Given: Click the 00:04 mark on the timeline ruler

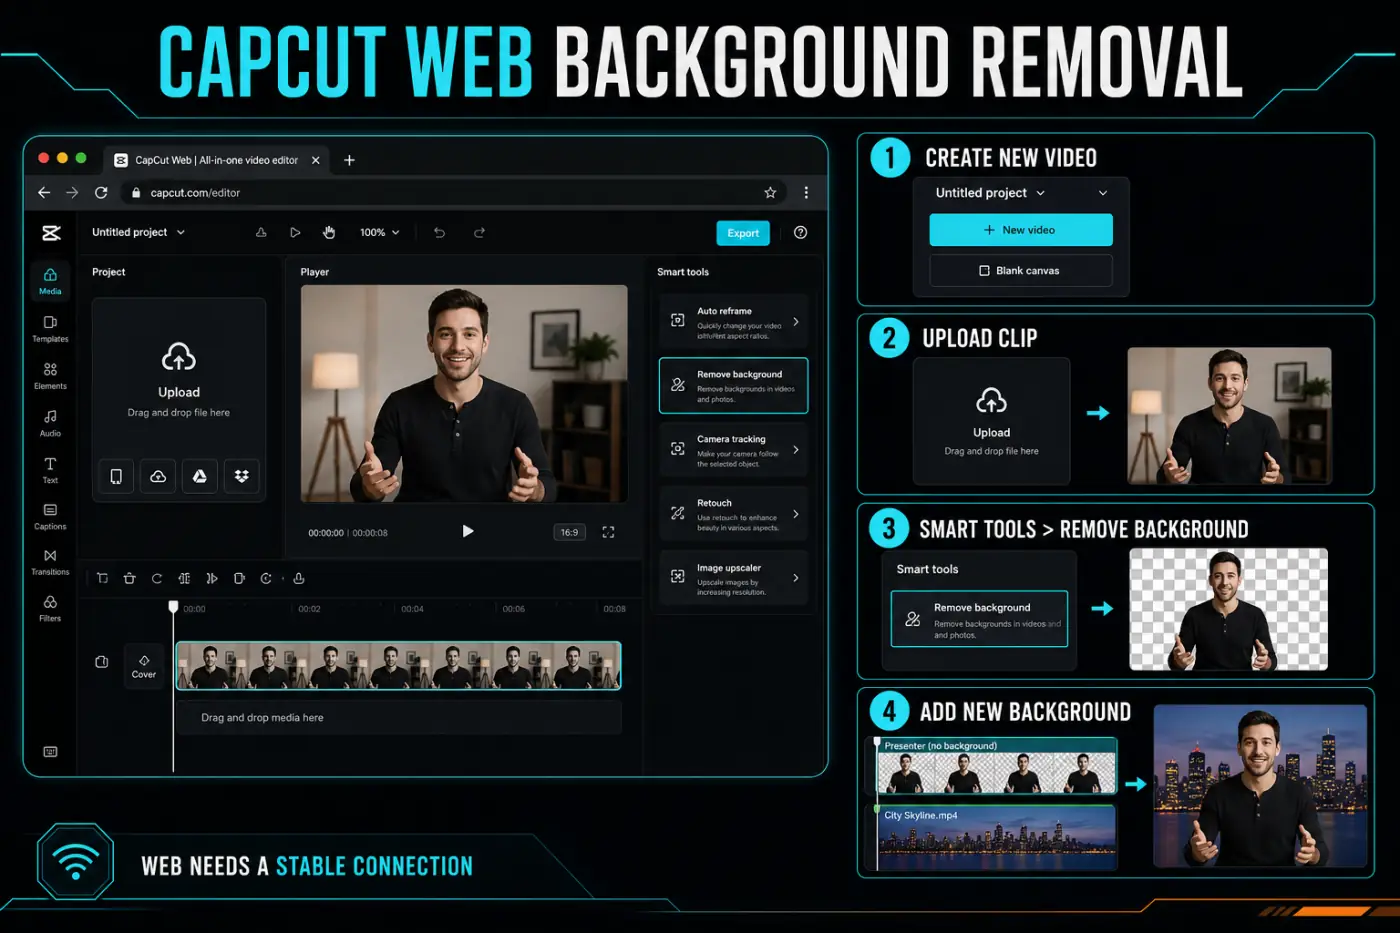Looking at the screenshot, I should tap(412, 608).
